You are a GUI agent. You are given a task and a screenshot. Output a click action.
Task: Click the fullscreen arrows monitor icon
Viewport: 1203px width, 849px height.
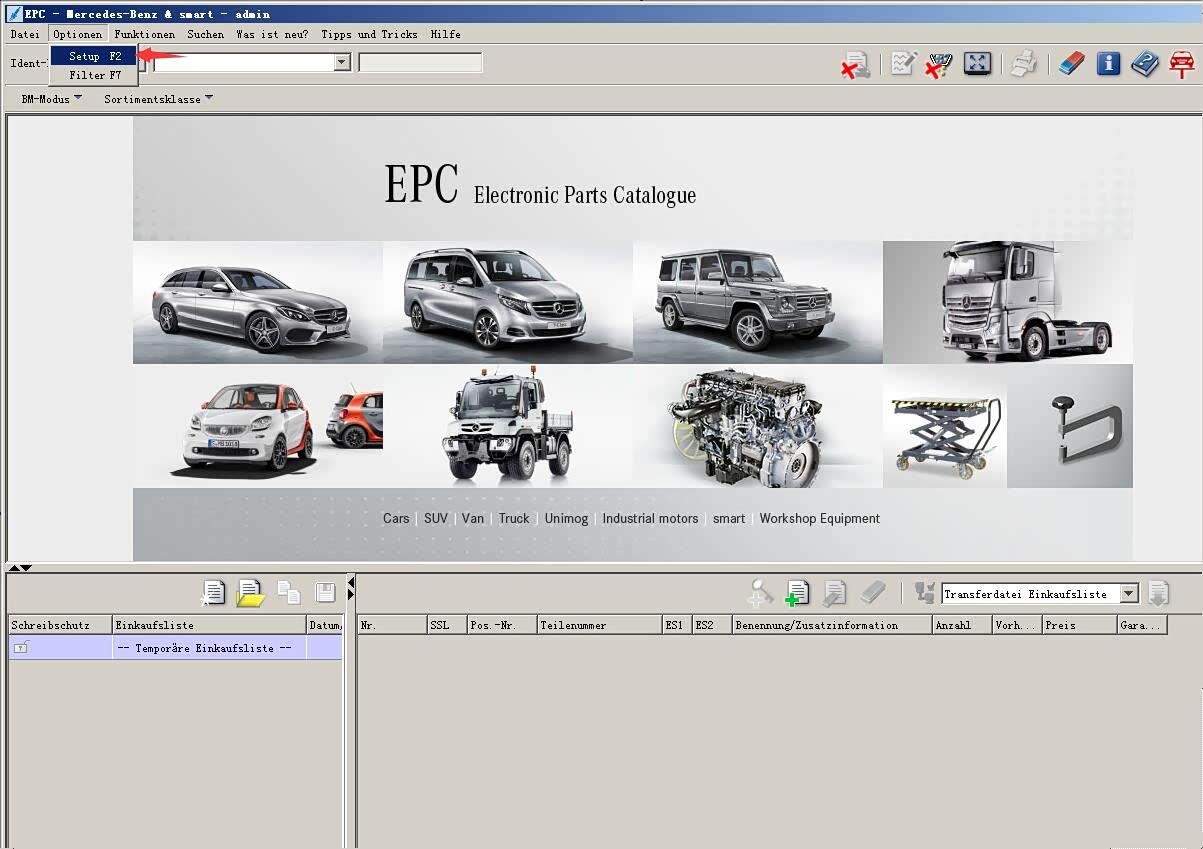tap(977, 64)
